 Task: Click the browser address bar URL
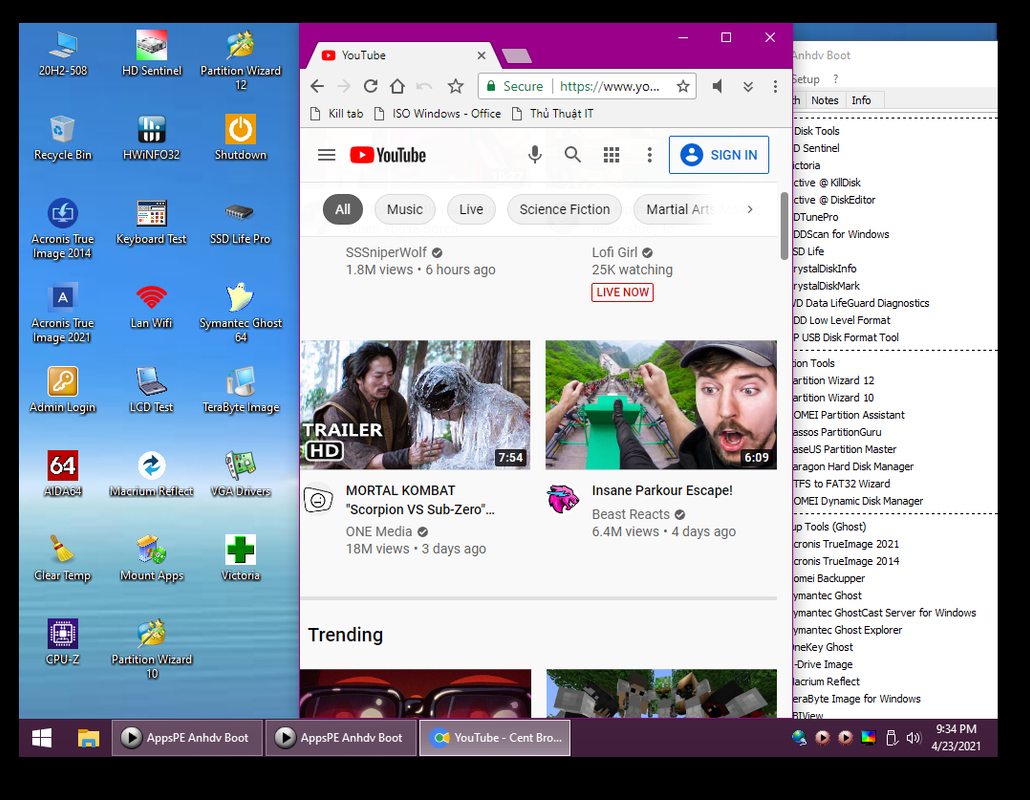(610, 86)
